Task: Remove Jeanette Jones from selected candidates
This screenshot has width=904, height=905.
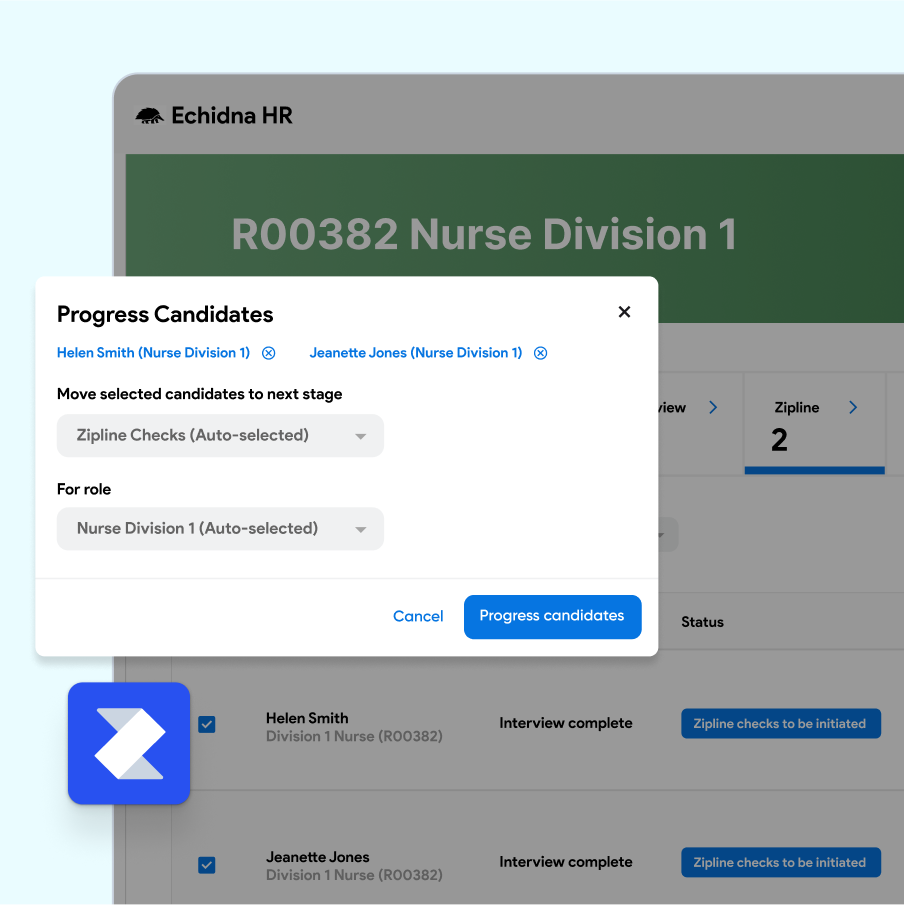Action: (540, 353)
